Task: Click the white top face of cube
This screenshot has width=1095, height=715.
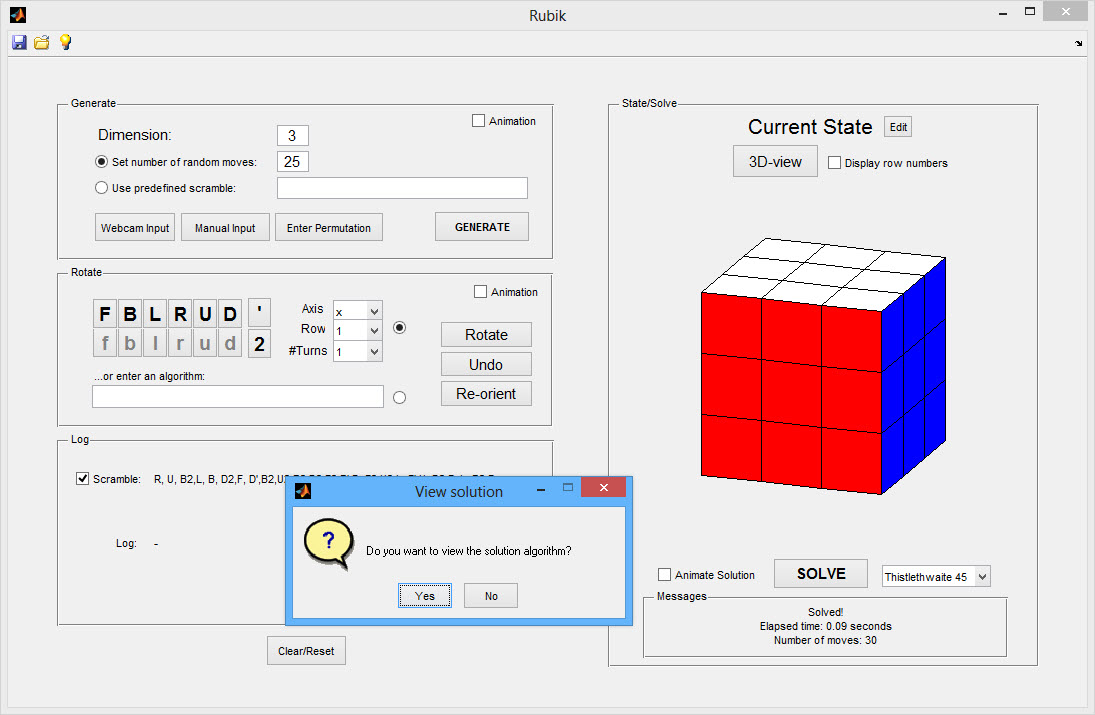Action: (x=824, y=274)
